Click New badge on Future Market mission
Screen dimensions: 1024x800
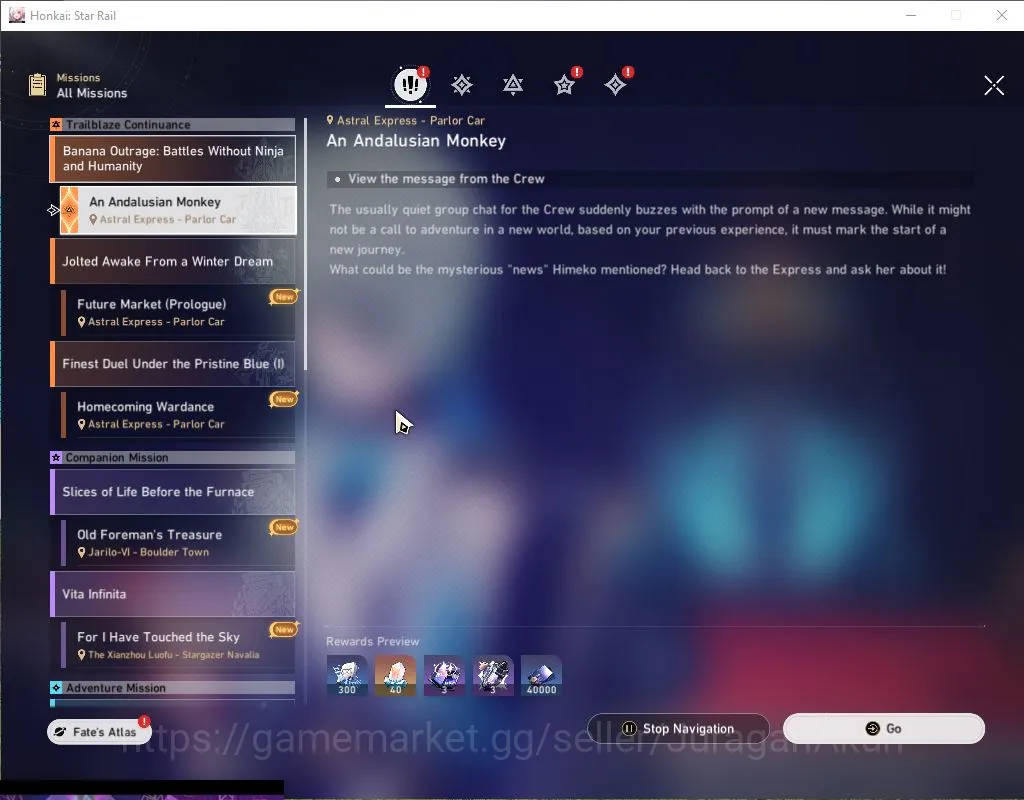click(x=284, y=296)
